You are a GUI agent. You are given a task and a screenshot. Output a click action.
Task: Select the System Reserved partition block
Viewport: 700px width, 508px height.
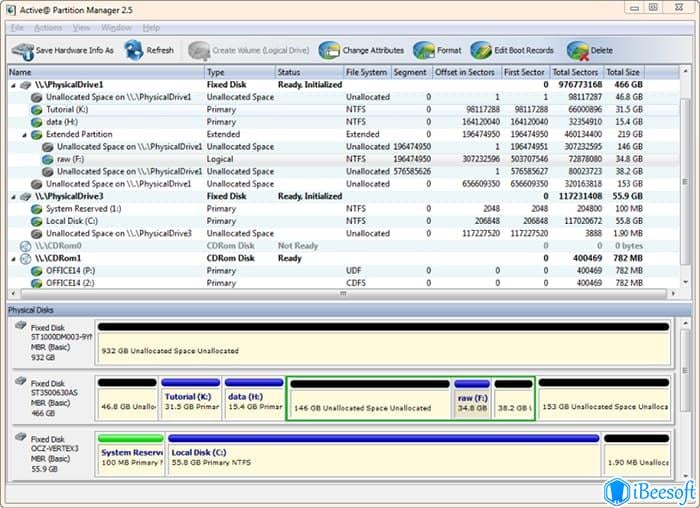[130, 454]
